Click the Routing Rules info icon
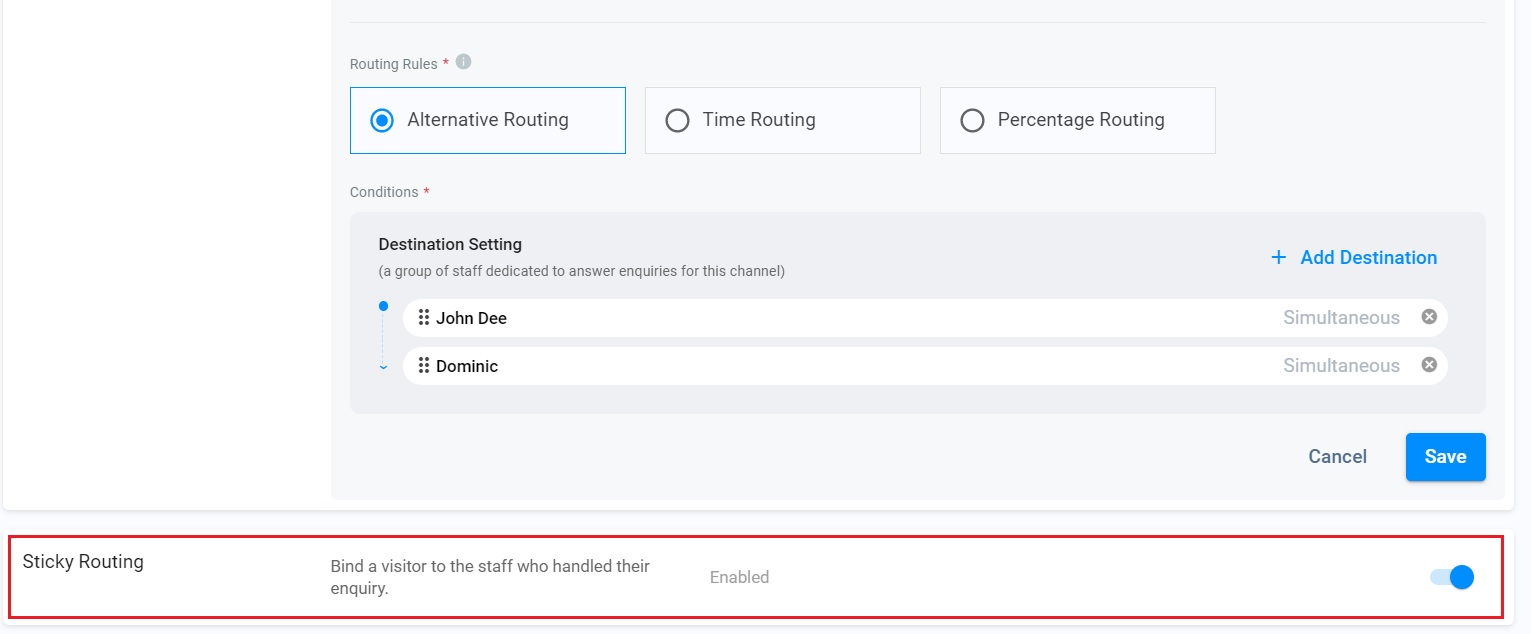The height and width of the screenshot is (634, 1531). (463, 62)
